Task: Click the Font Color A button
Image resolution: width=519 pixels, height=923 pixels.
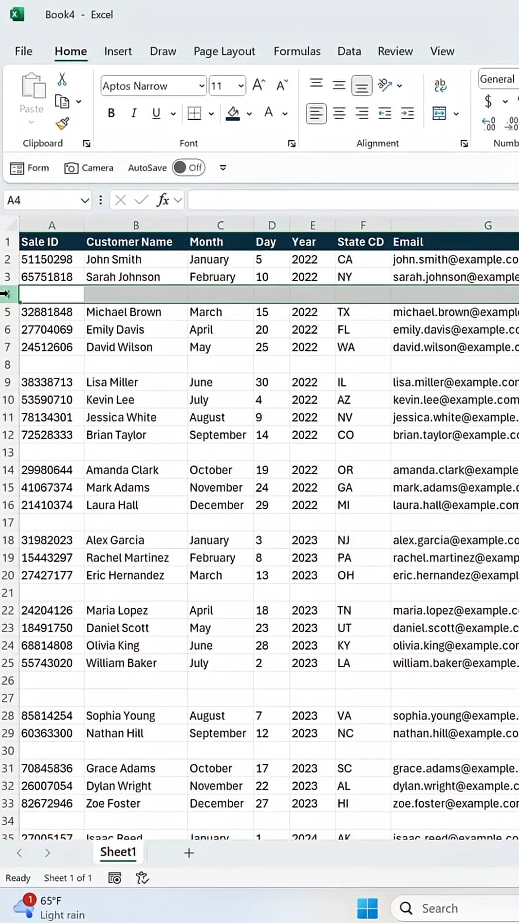Action: (x=269, y=112)
